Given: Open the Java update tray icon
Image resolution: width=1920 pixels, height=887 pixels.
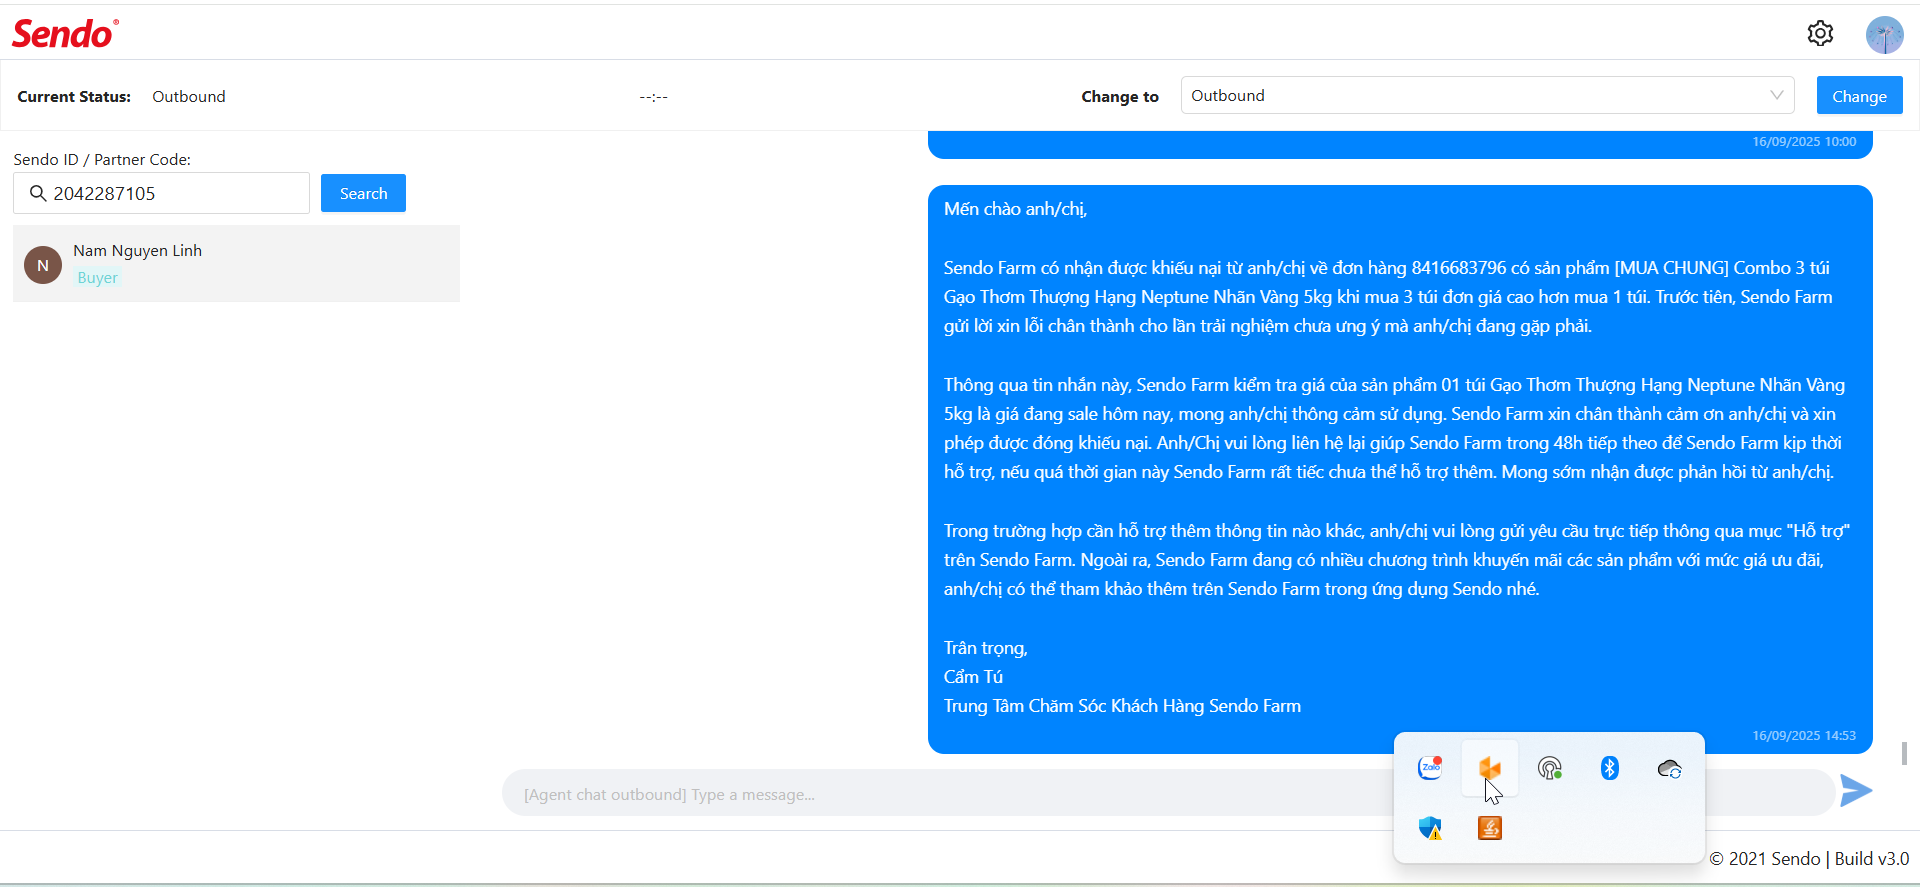Looking at the screenshot, I should [x=1490, y=828].
